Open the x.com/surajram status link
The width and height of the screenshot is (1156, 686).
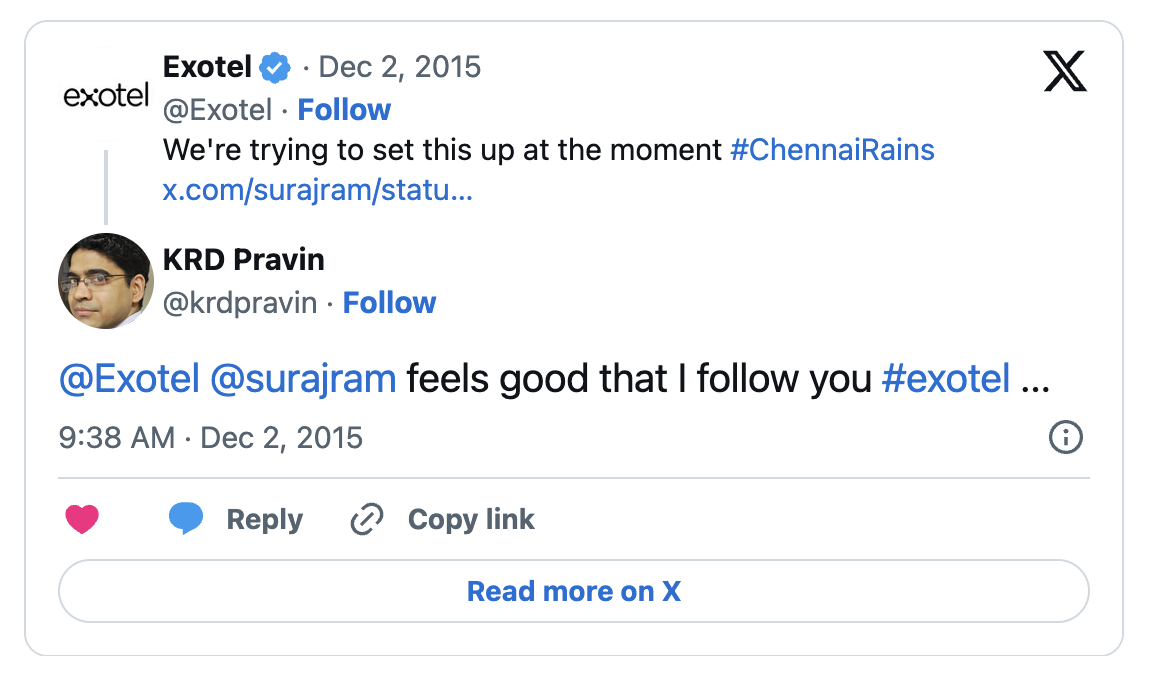(x=317, y=190)
